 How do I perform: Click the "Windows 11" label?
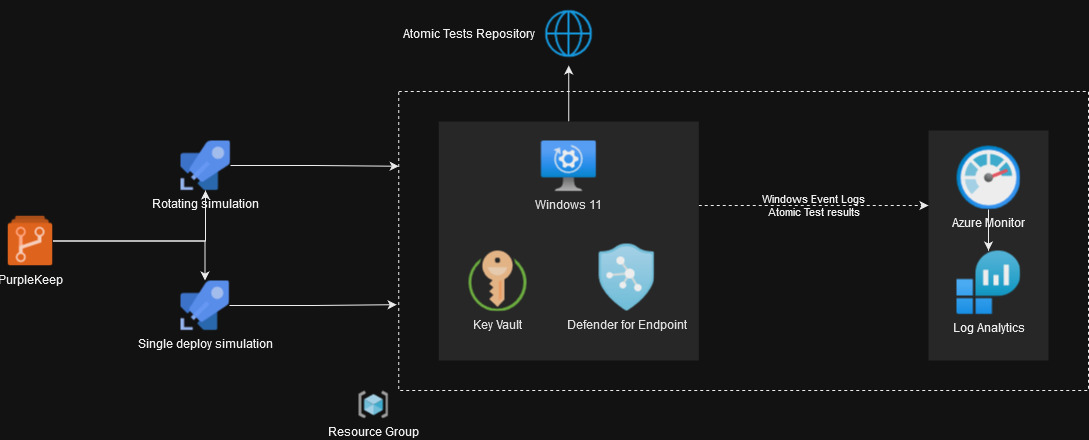pos(568,205)
